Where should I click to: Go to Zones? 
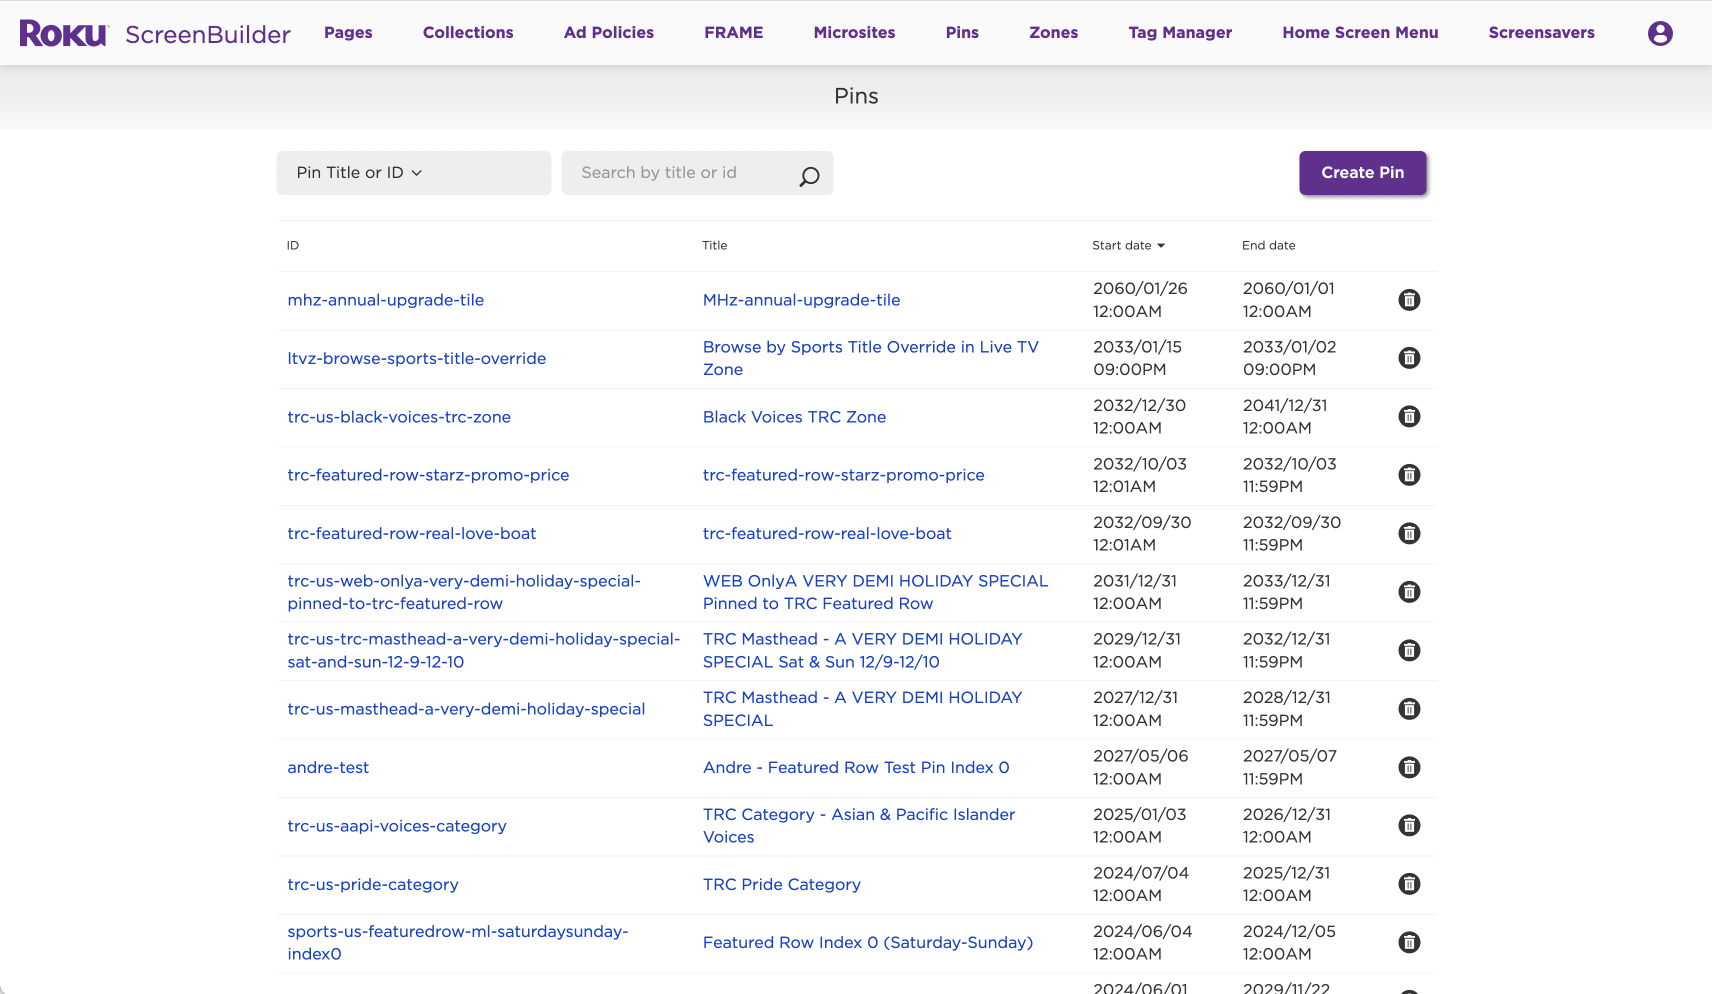pos(1054,32)
